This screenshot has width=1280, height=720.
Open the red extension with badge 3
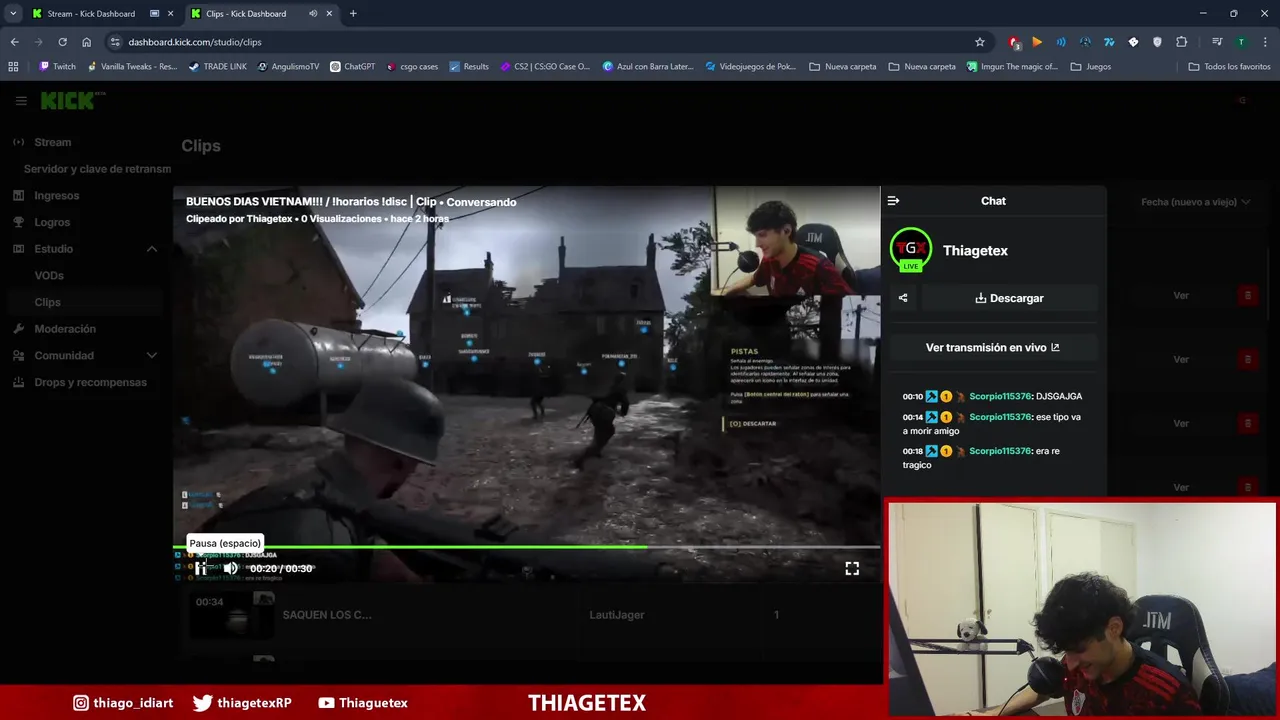[1014, 42]
